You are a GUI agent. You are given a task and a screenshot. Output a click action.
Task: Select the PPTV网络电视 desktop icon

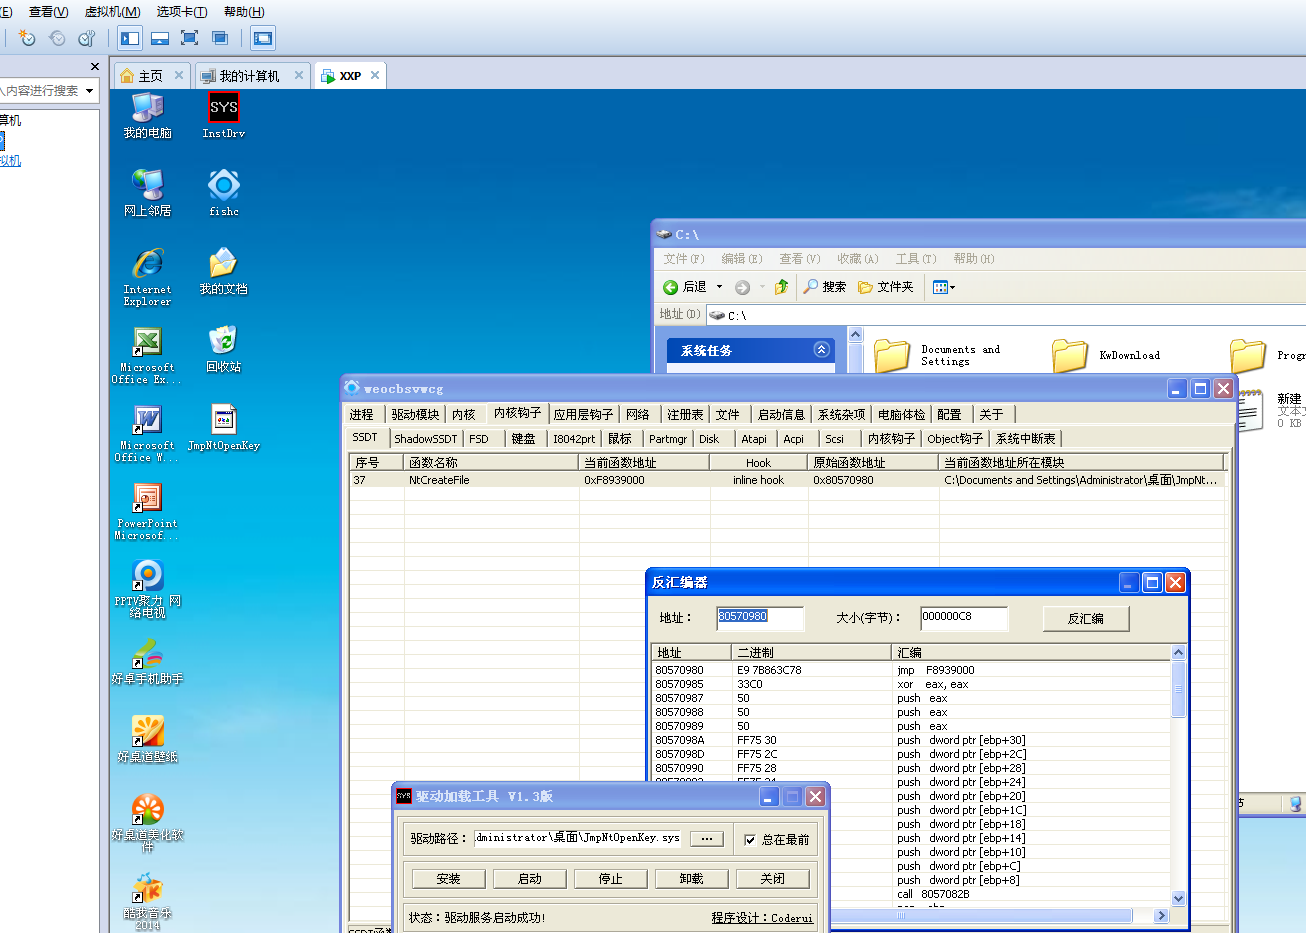147,589
